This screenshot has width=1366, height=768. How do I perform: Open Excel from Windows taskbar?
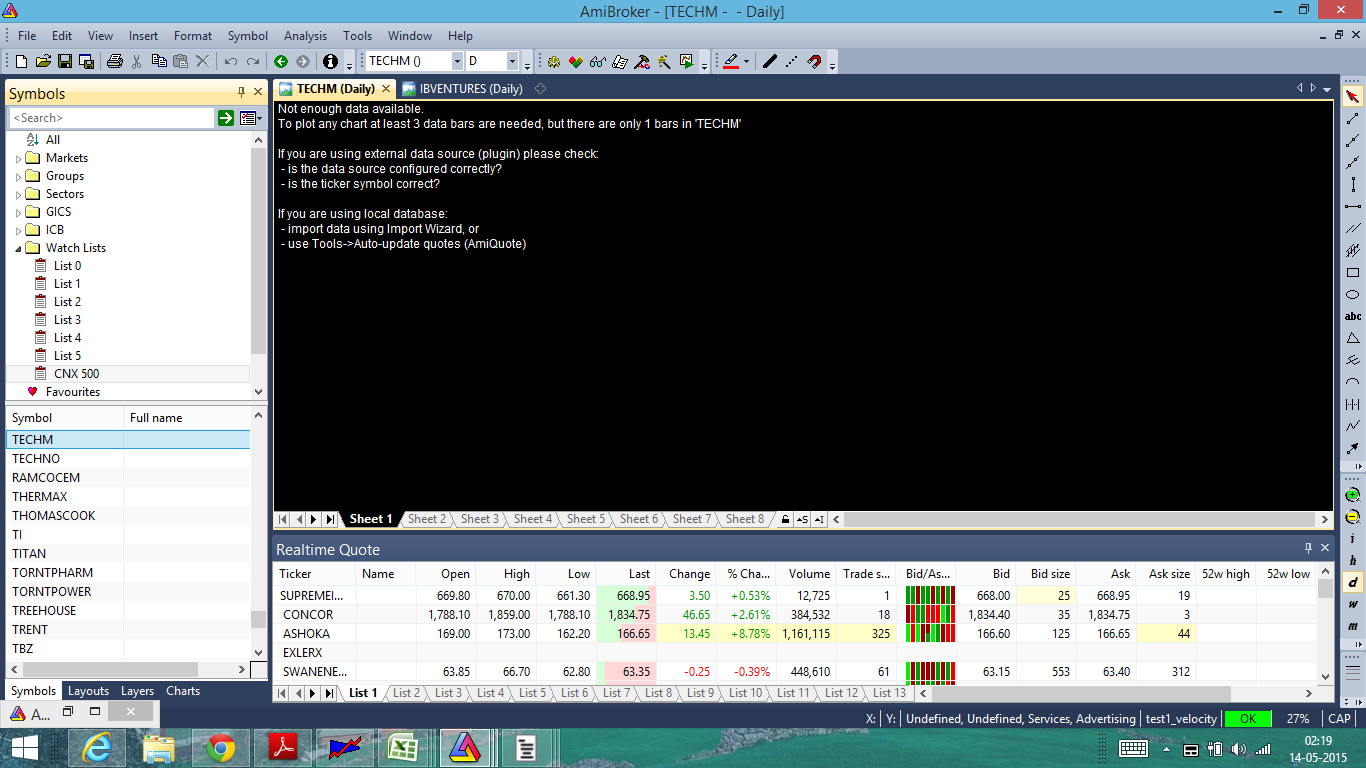(402, 748)
